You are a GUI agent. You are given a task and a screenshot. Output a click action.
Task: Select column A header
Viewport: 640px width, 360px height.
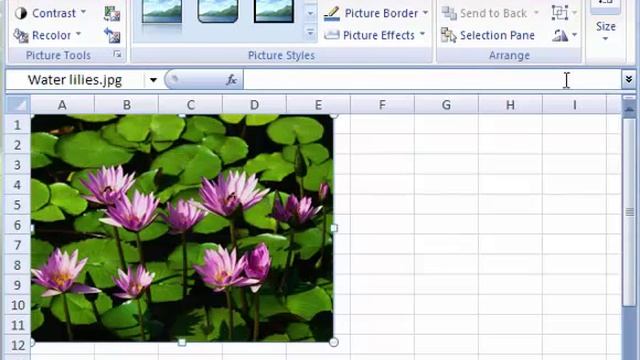coord(62,105)
